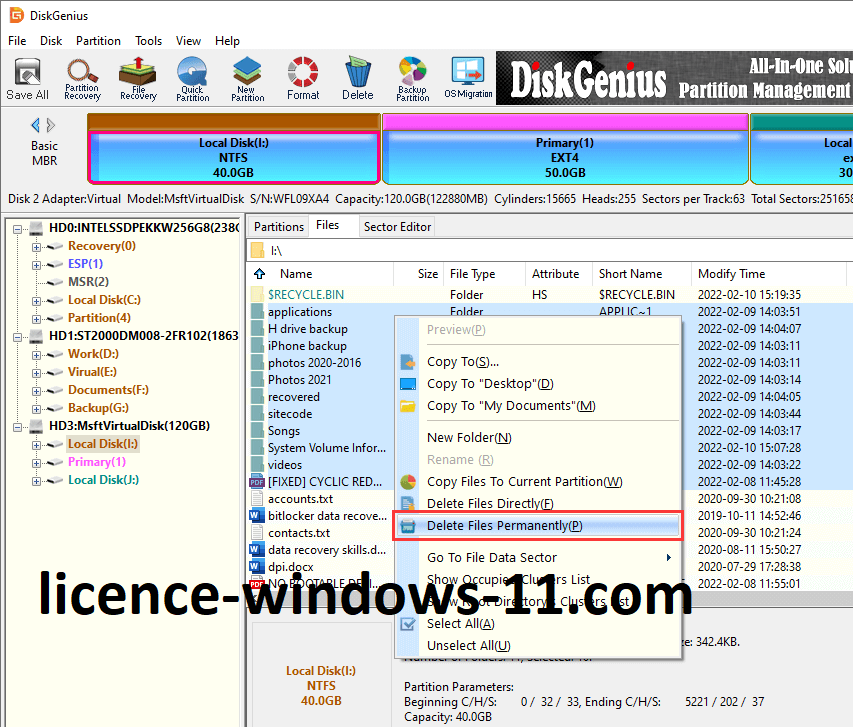Click the Format toolbar icon

[303, 79]
